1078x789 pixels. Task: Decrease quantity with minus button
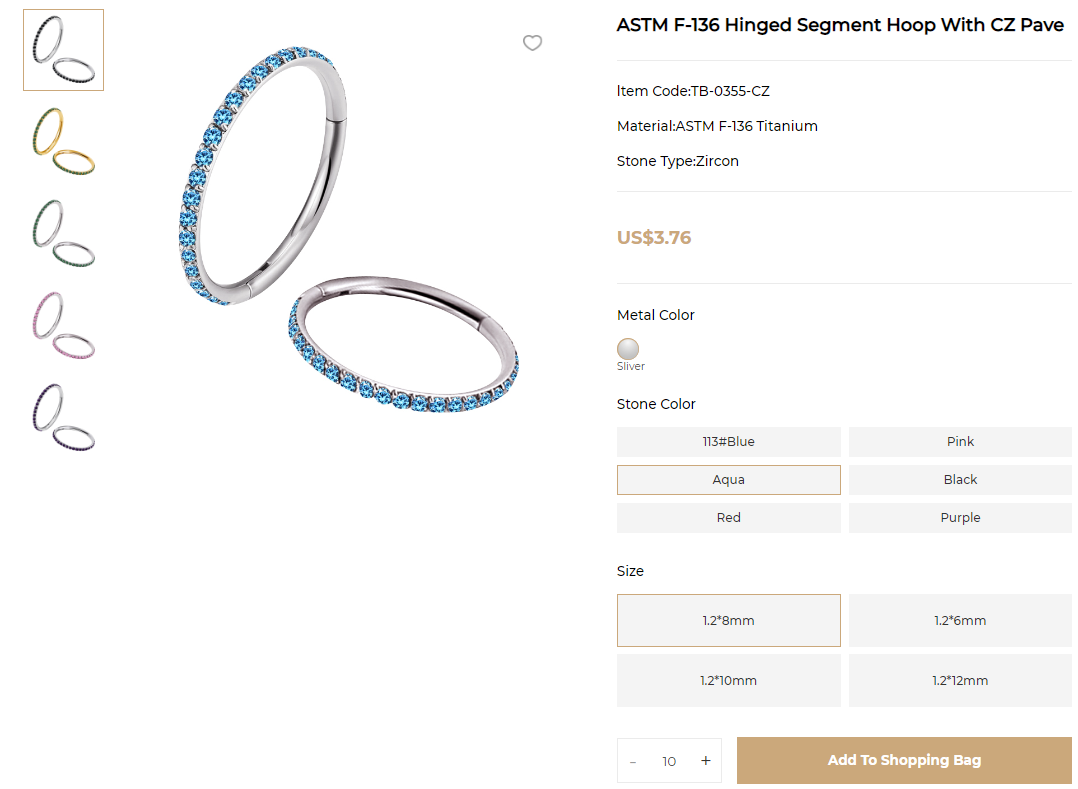(x=633, y=762)
